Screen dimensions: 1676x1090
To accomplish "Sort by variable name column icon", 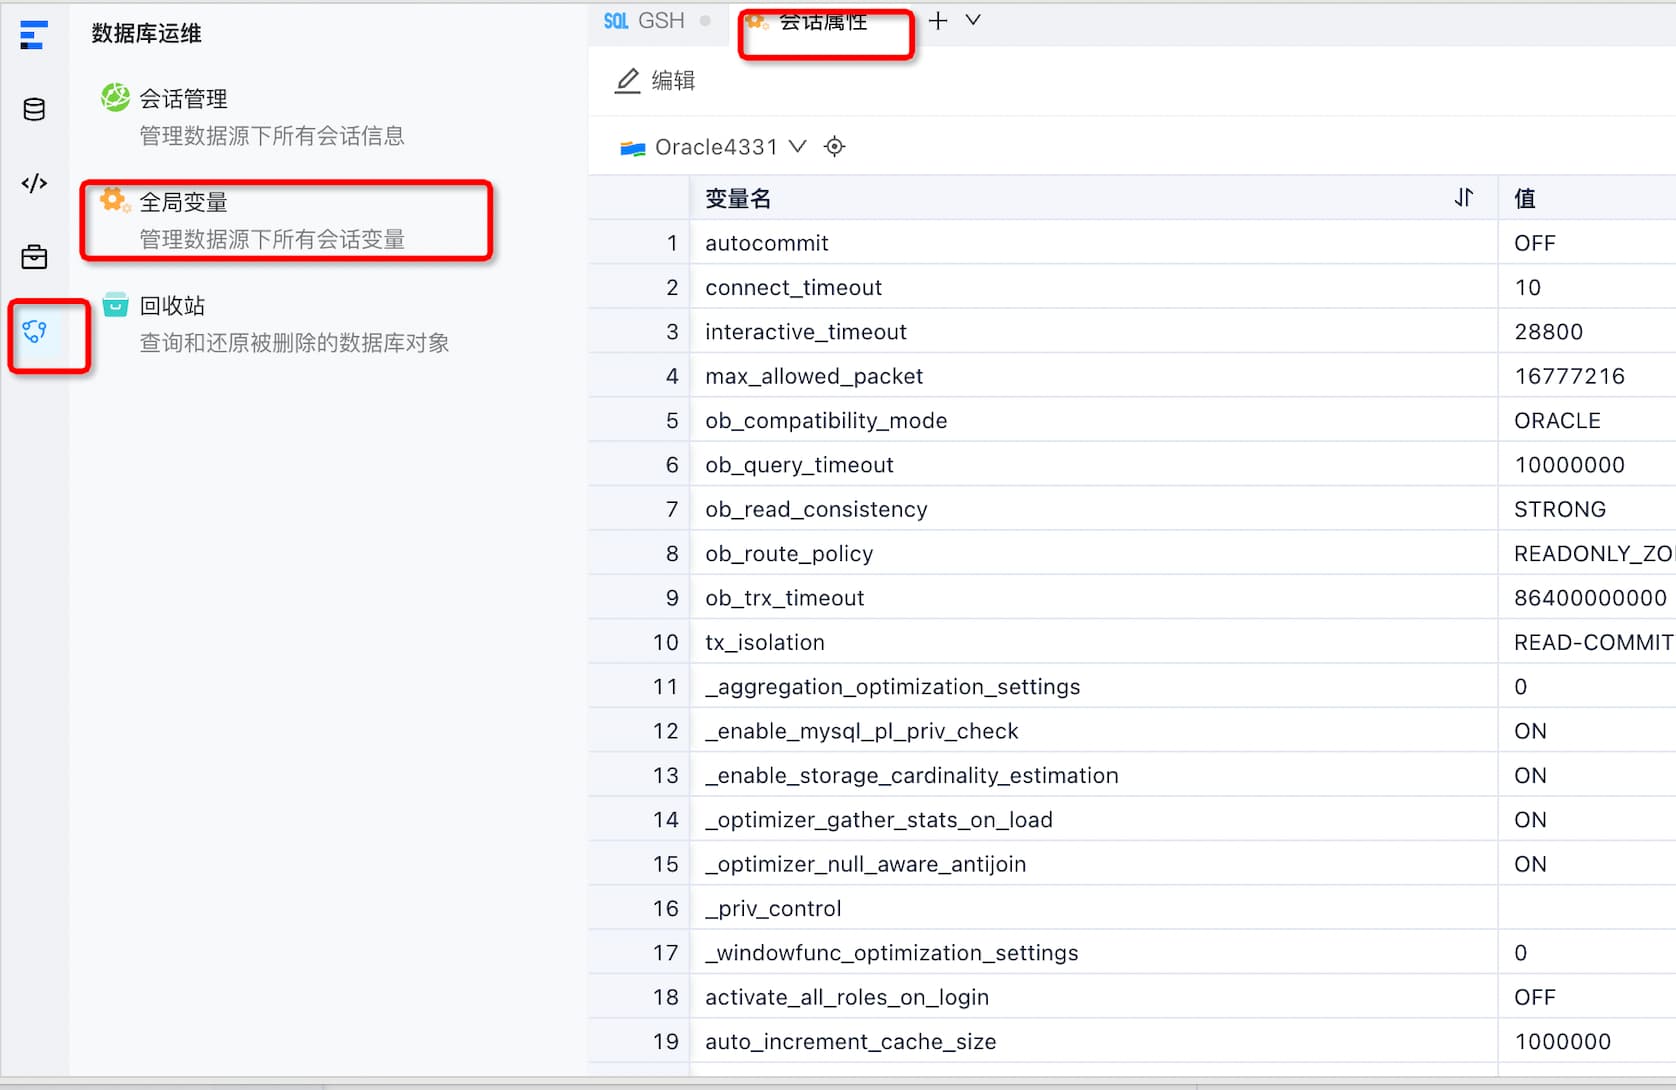I will pyautogui.click(x=1464, y=198).
